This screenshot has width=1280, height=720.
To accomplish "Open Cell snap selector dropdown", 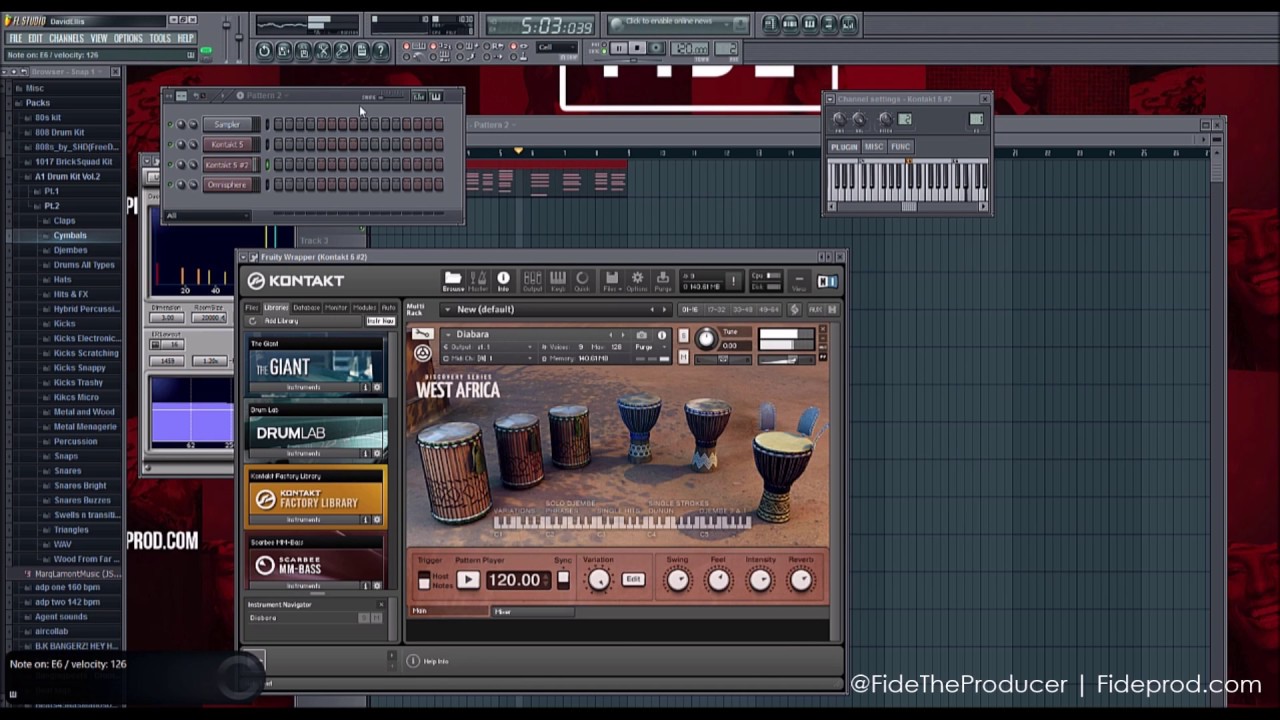I will click(556, 48).
